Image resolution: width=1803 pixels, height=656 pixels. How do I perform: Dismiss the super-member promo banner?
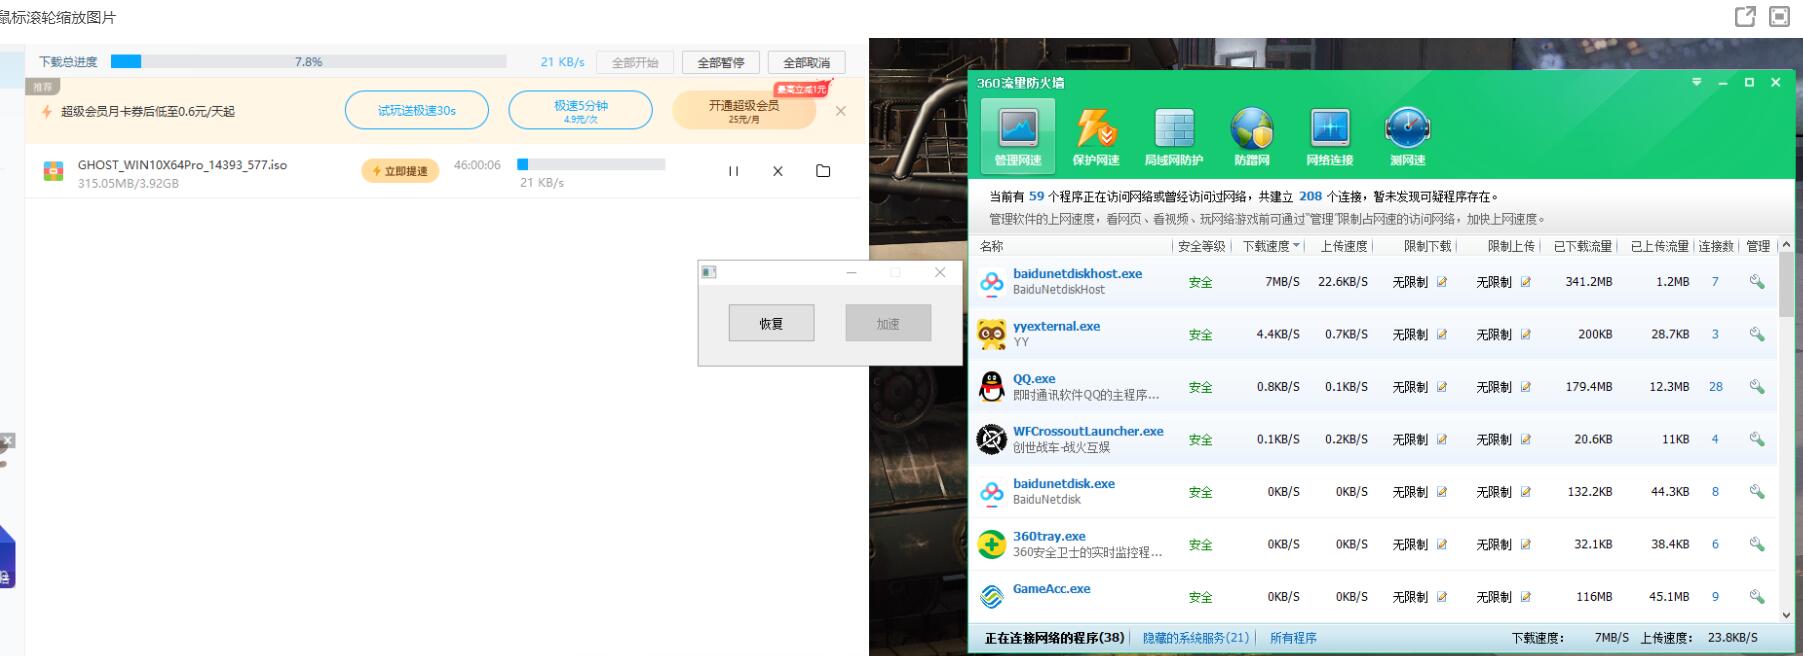pyautogui.click(x=840, y=111)
